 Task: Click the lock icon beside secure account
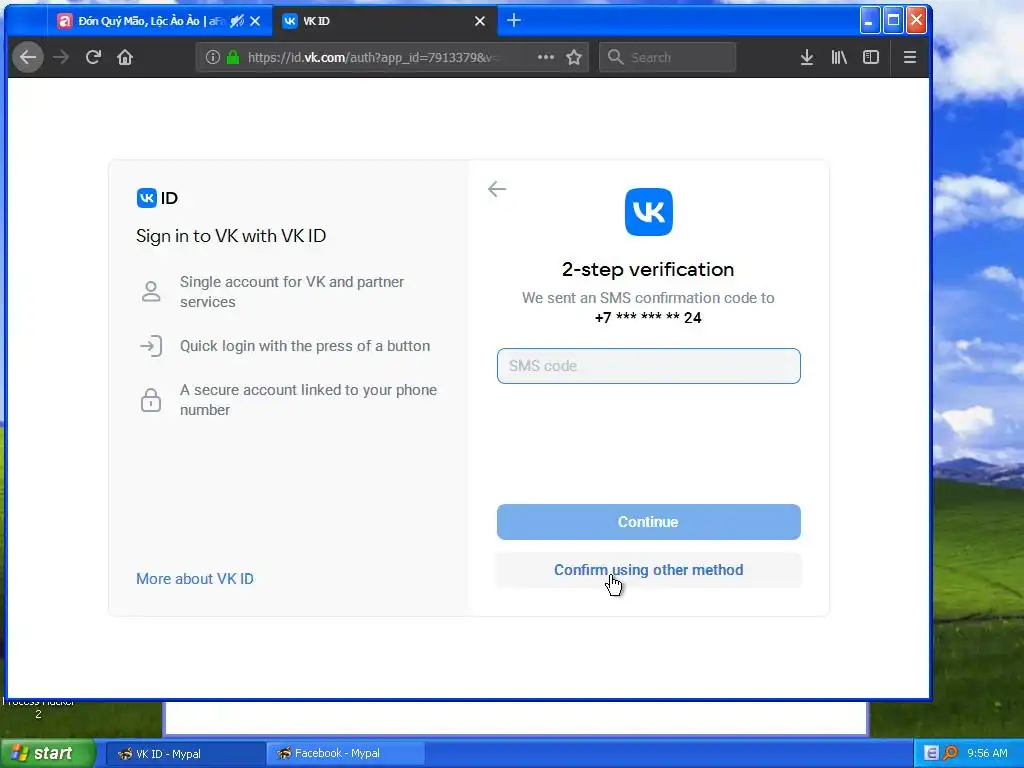[x=151, y=400]
